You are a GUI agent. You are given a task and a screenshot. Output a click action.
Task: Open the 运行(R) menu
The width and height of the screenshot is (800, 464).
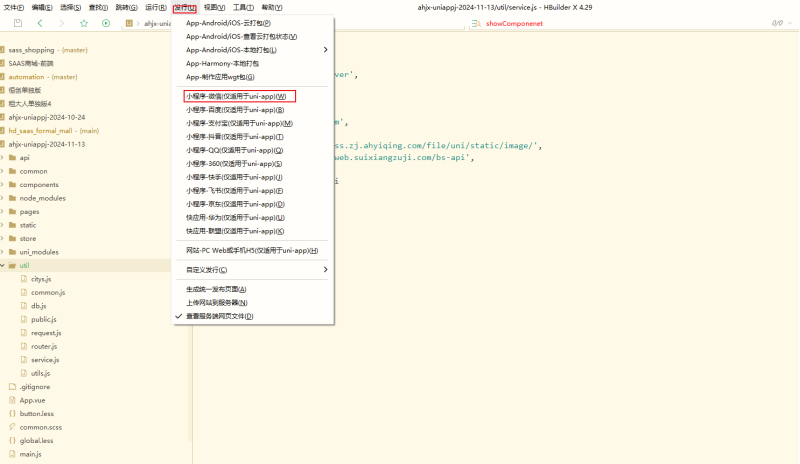[x=156, y=7]
